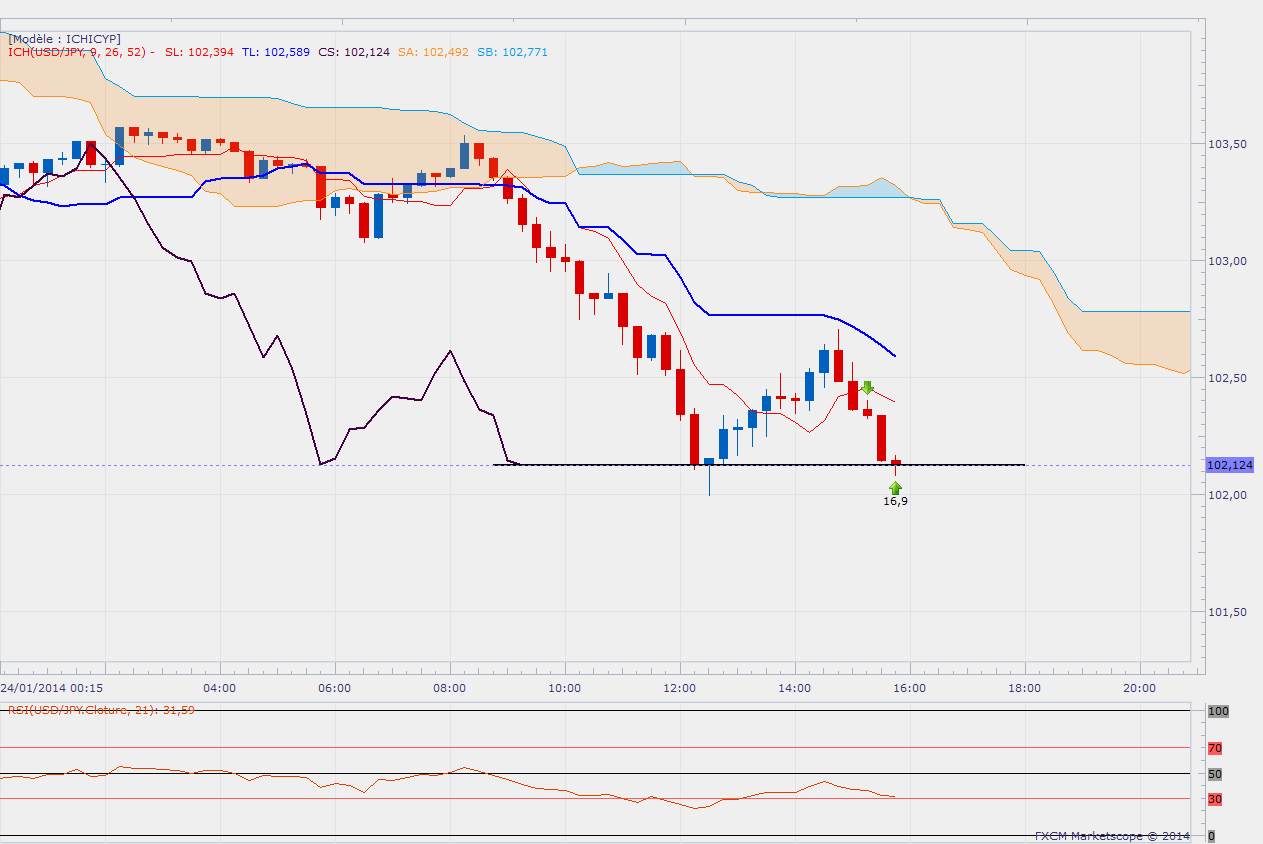1263x844 pixels.
Task: Click the SA: 102,492 value
Action: tap(433, 52)
